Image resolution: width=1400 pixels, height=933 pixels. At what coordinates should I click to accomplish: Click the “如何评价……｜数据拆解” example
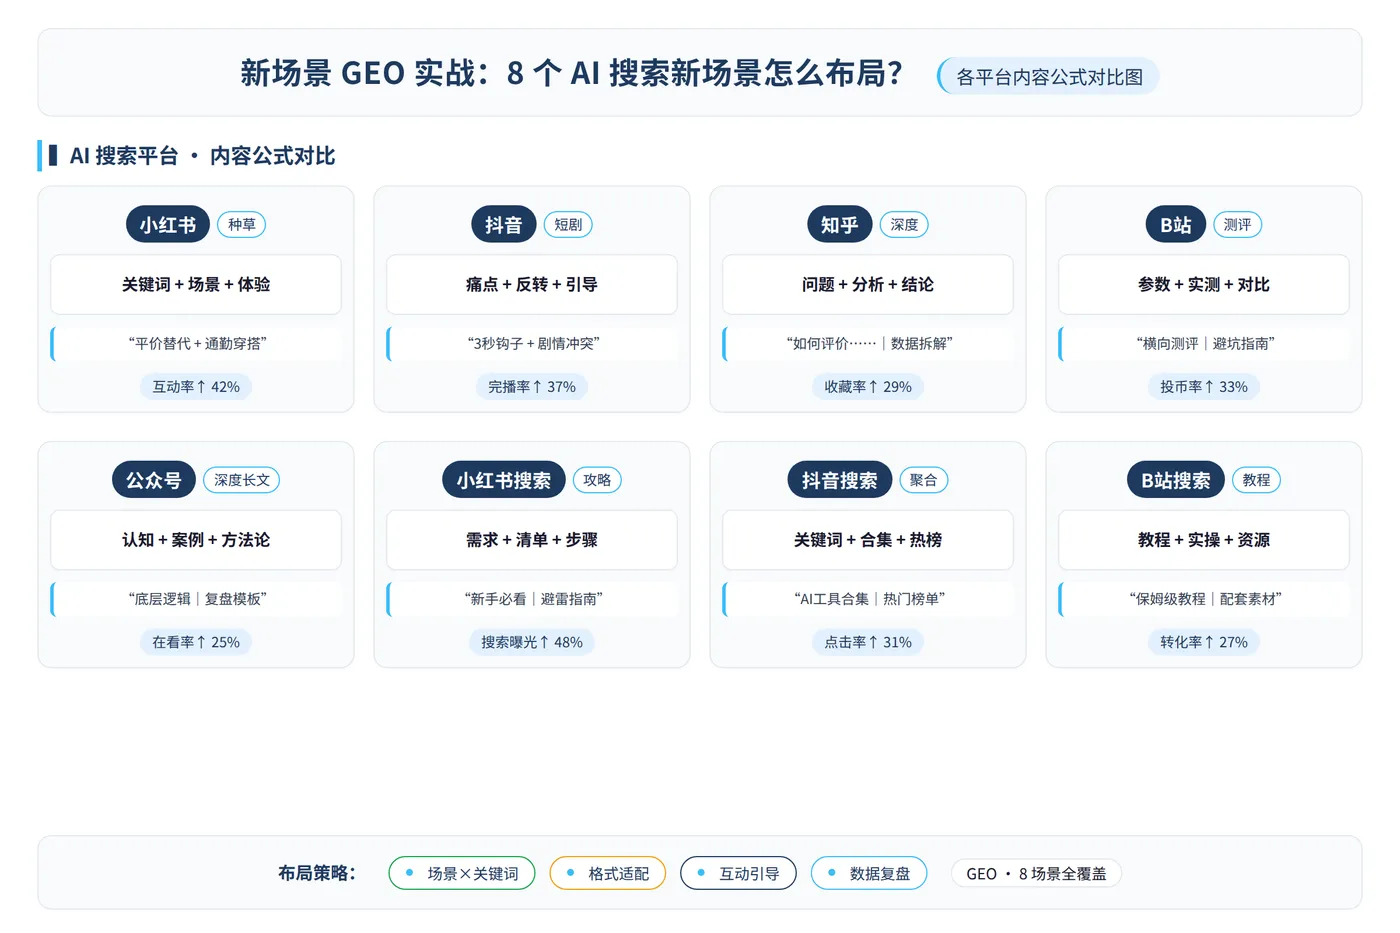(868, 343)
